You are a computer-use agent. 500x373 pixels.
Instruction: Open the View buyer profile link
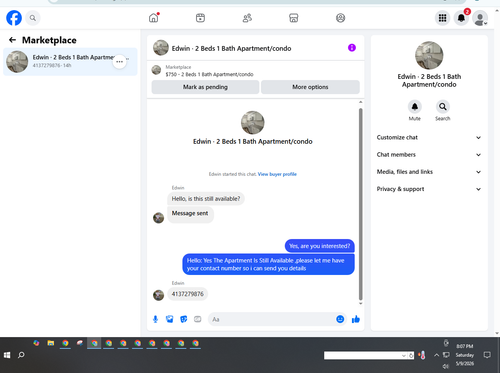pyautogui.click(x=277, y=174)
